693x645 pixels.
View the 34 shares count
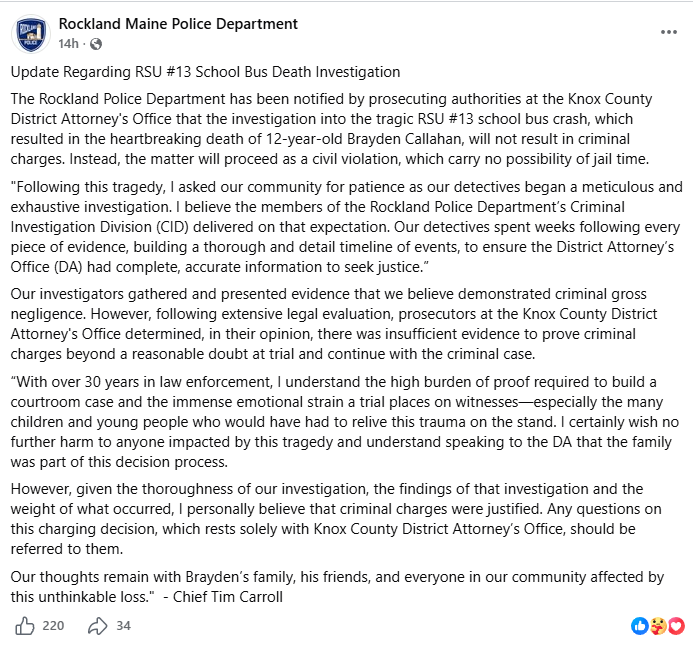click(x=123, y=626)
